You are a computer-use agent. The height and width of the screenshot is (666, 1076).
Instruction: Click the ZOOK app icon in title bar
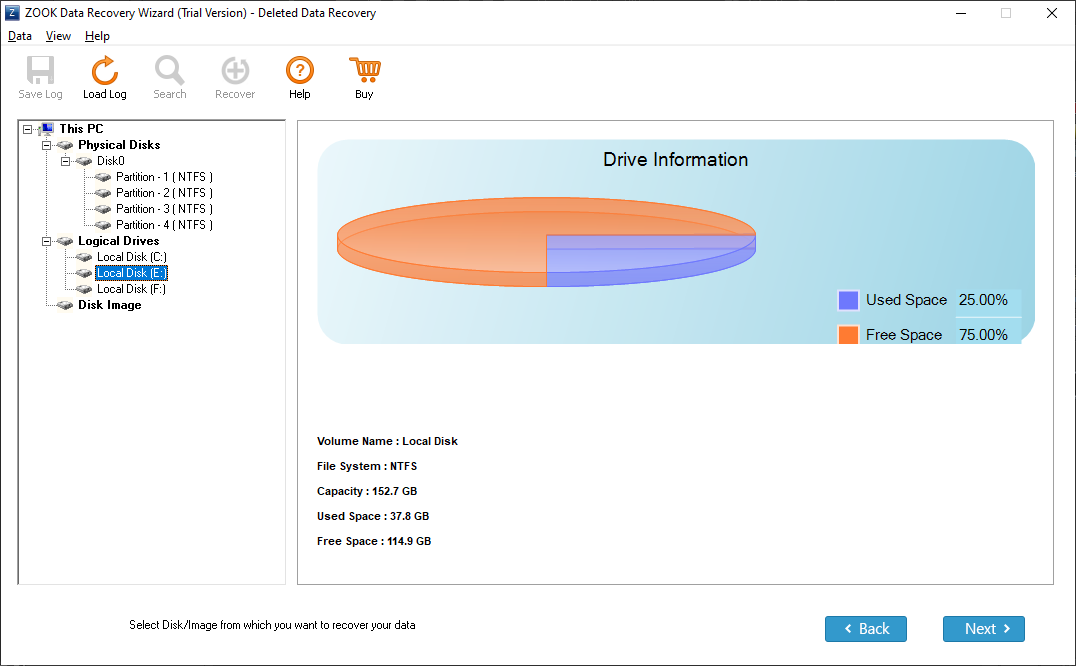[x=12, y=12]
